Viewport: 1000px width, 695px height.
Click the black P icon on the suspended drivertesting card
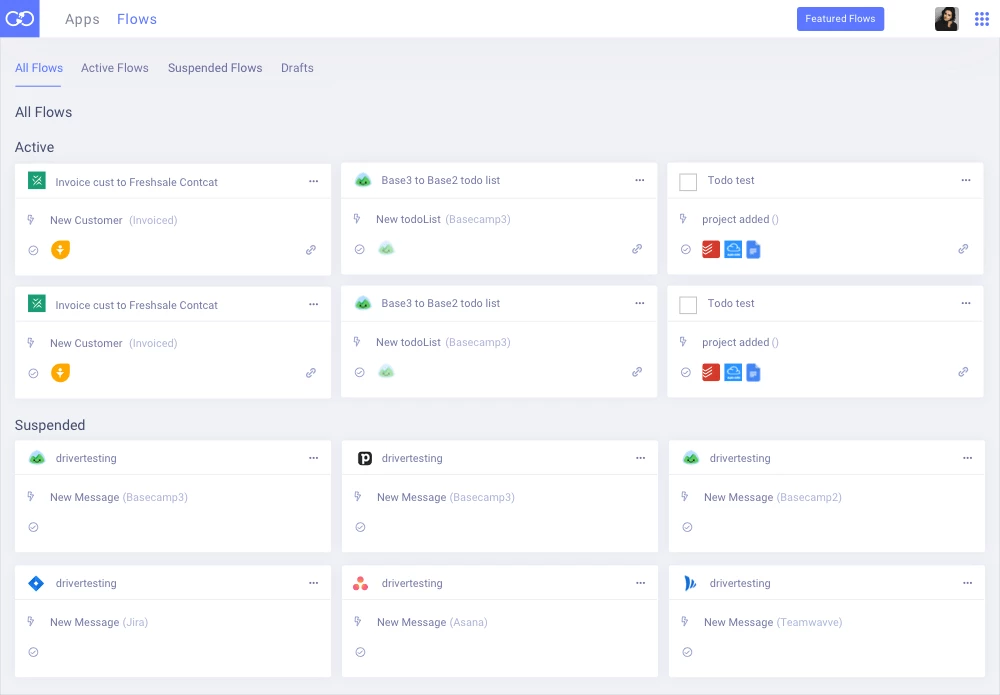(x=365, y=458)
